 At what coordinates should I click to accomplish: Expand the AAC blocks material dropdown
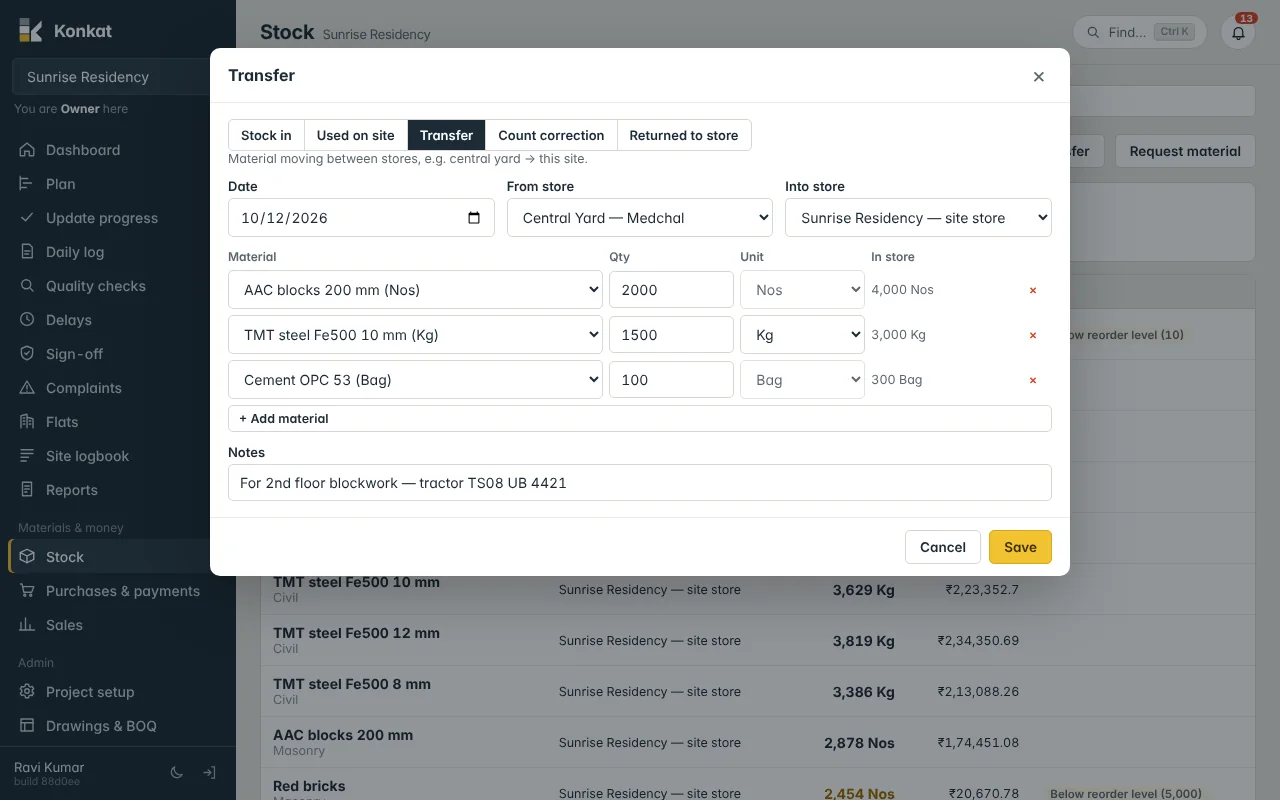[415, 290]
